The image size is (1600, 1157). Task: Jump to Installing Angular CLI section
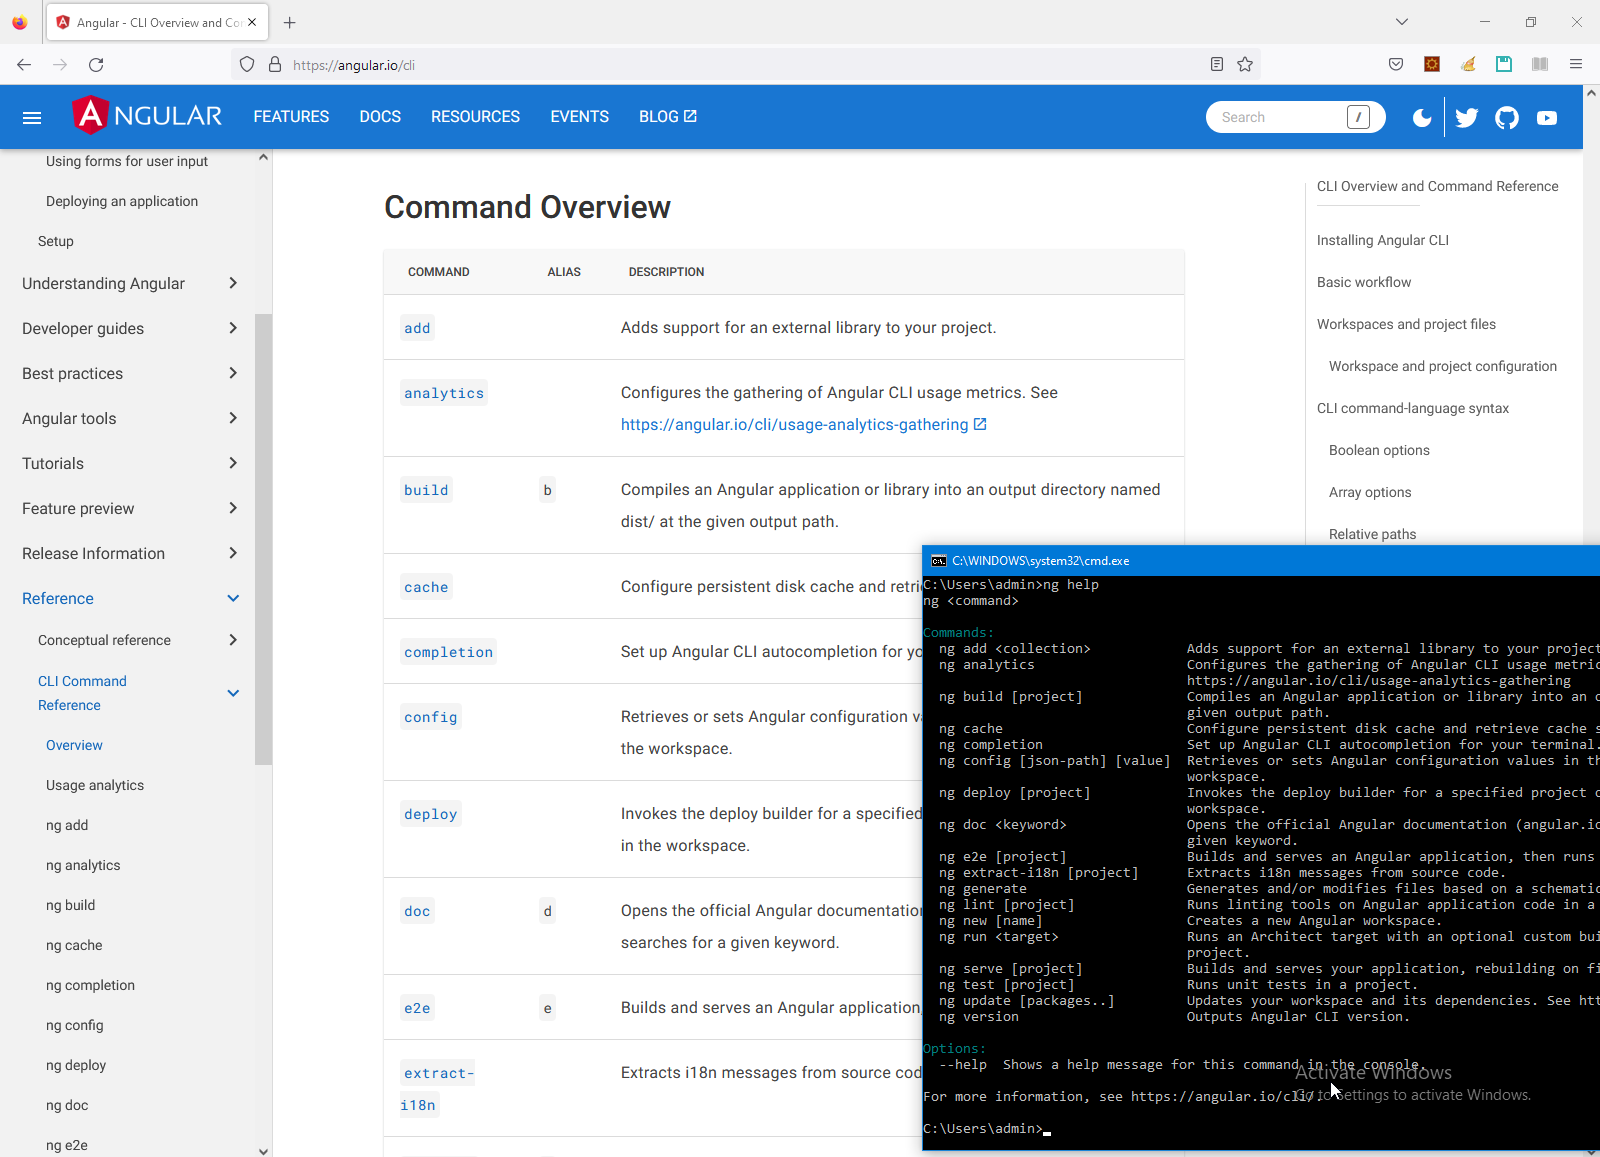[1383, 240]
